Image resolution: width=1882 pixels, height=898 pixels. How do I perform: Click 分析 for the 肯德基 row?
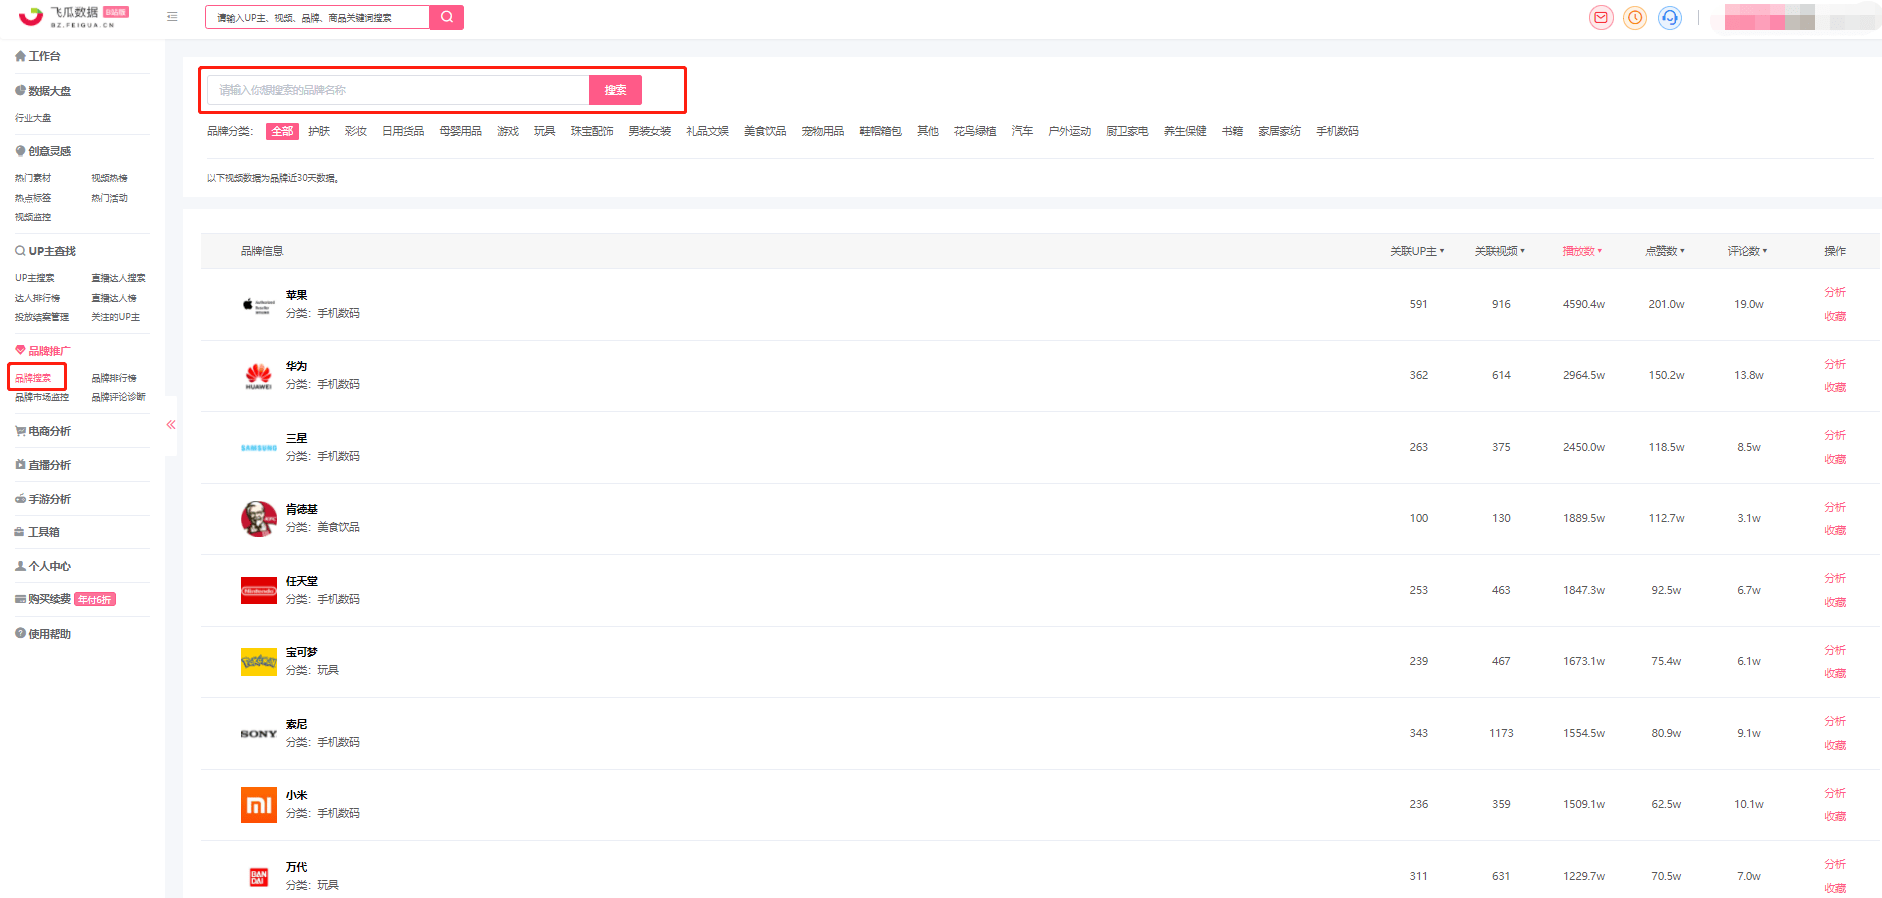(1835, 507)
